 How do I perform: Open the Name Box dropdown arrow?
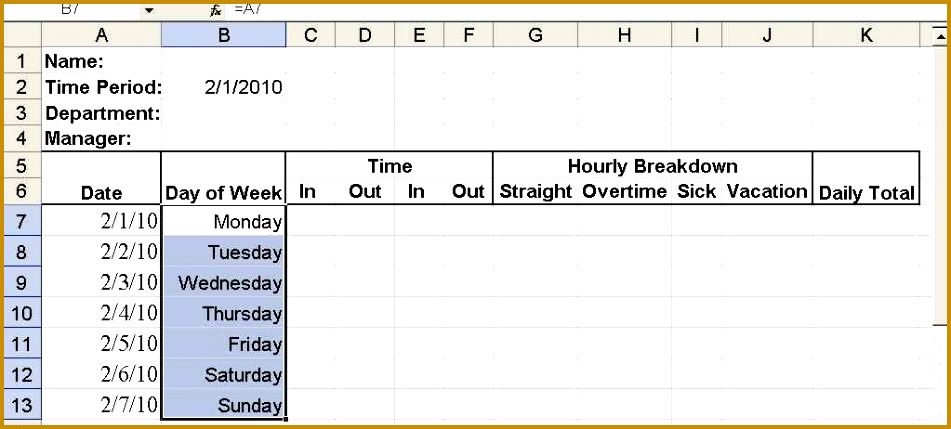tap(149, 9)
